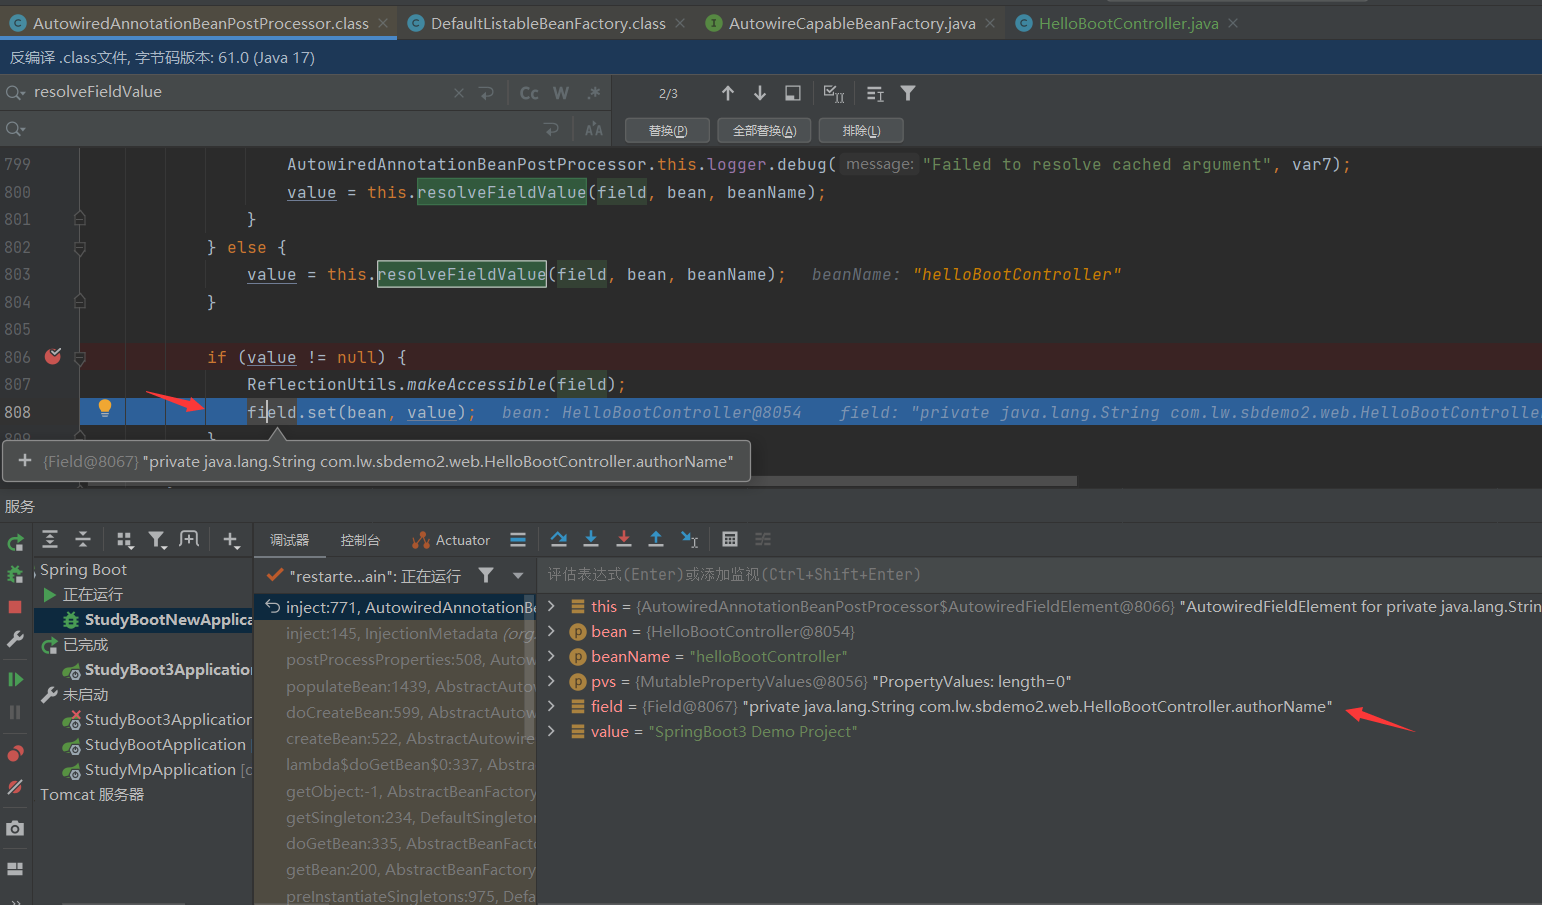Stop the running application with red square
This screenshot has width=1542, height=905.
point(15,607)
